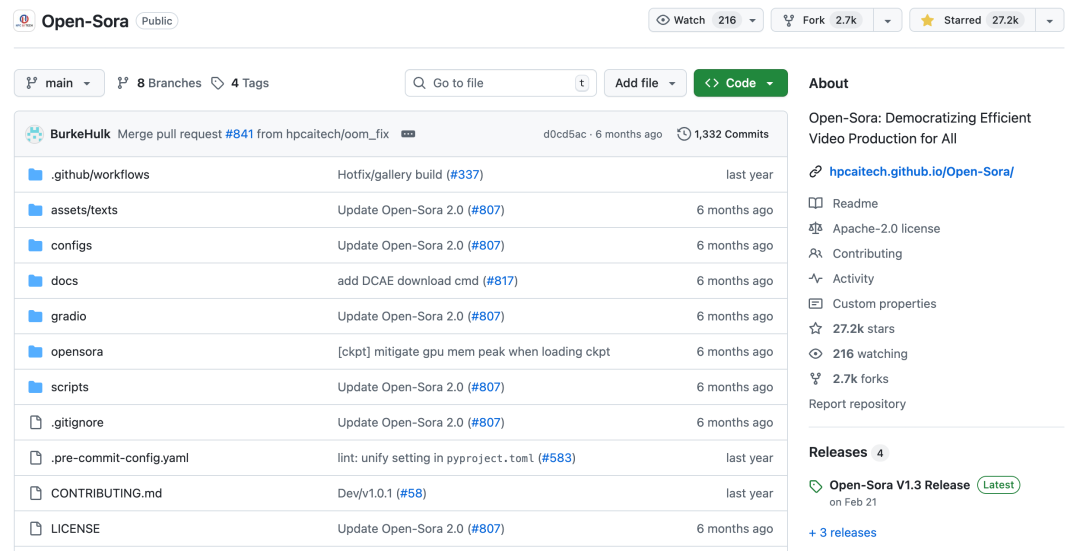
Task: Click the BurkeHulk user avatar
Action: pos(35,134)
